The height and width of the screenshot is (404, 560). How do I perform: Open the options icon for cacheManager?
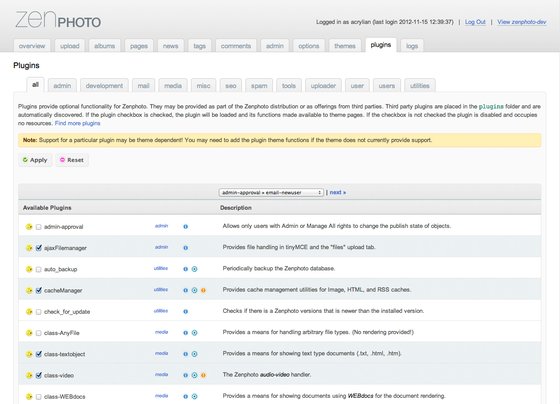click(x=194, y=290)
